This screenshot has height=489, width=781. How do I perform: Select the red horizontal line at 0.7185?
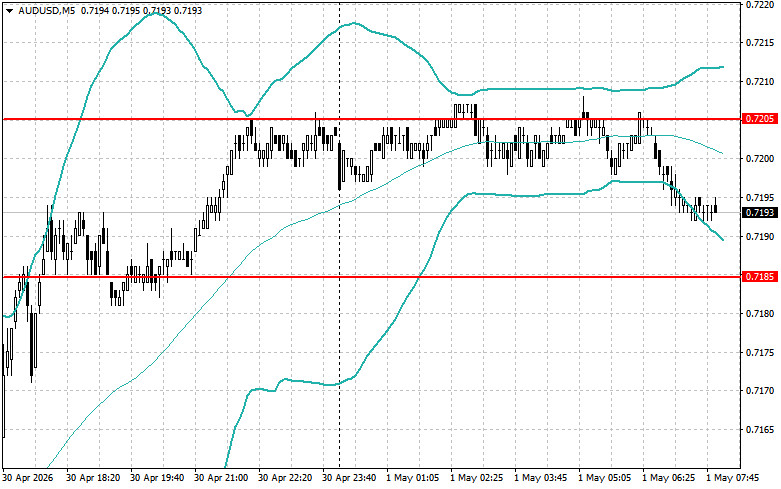click(x=371, y=276)
